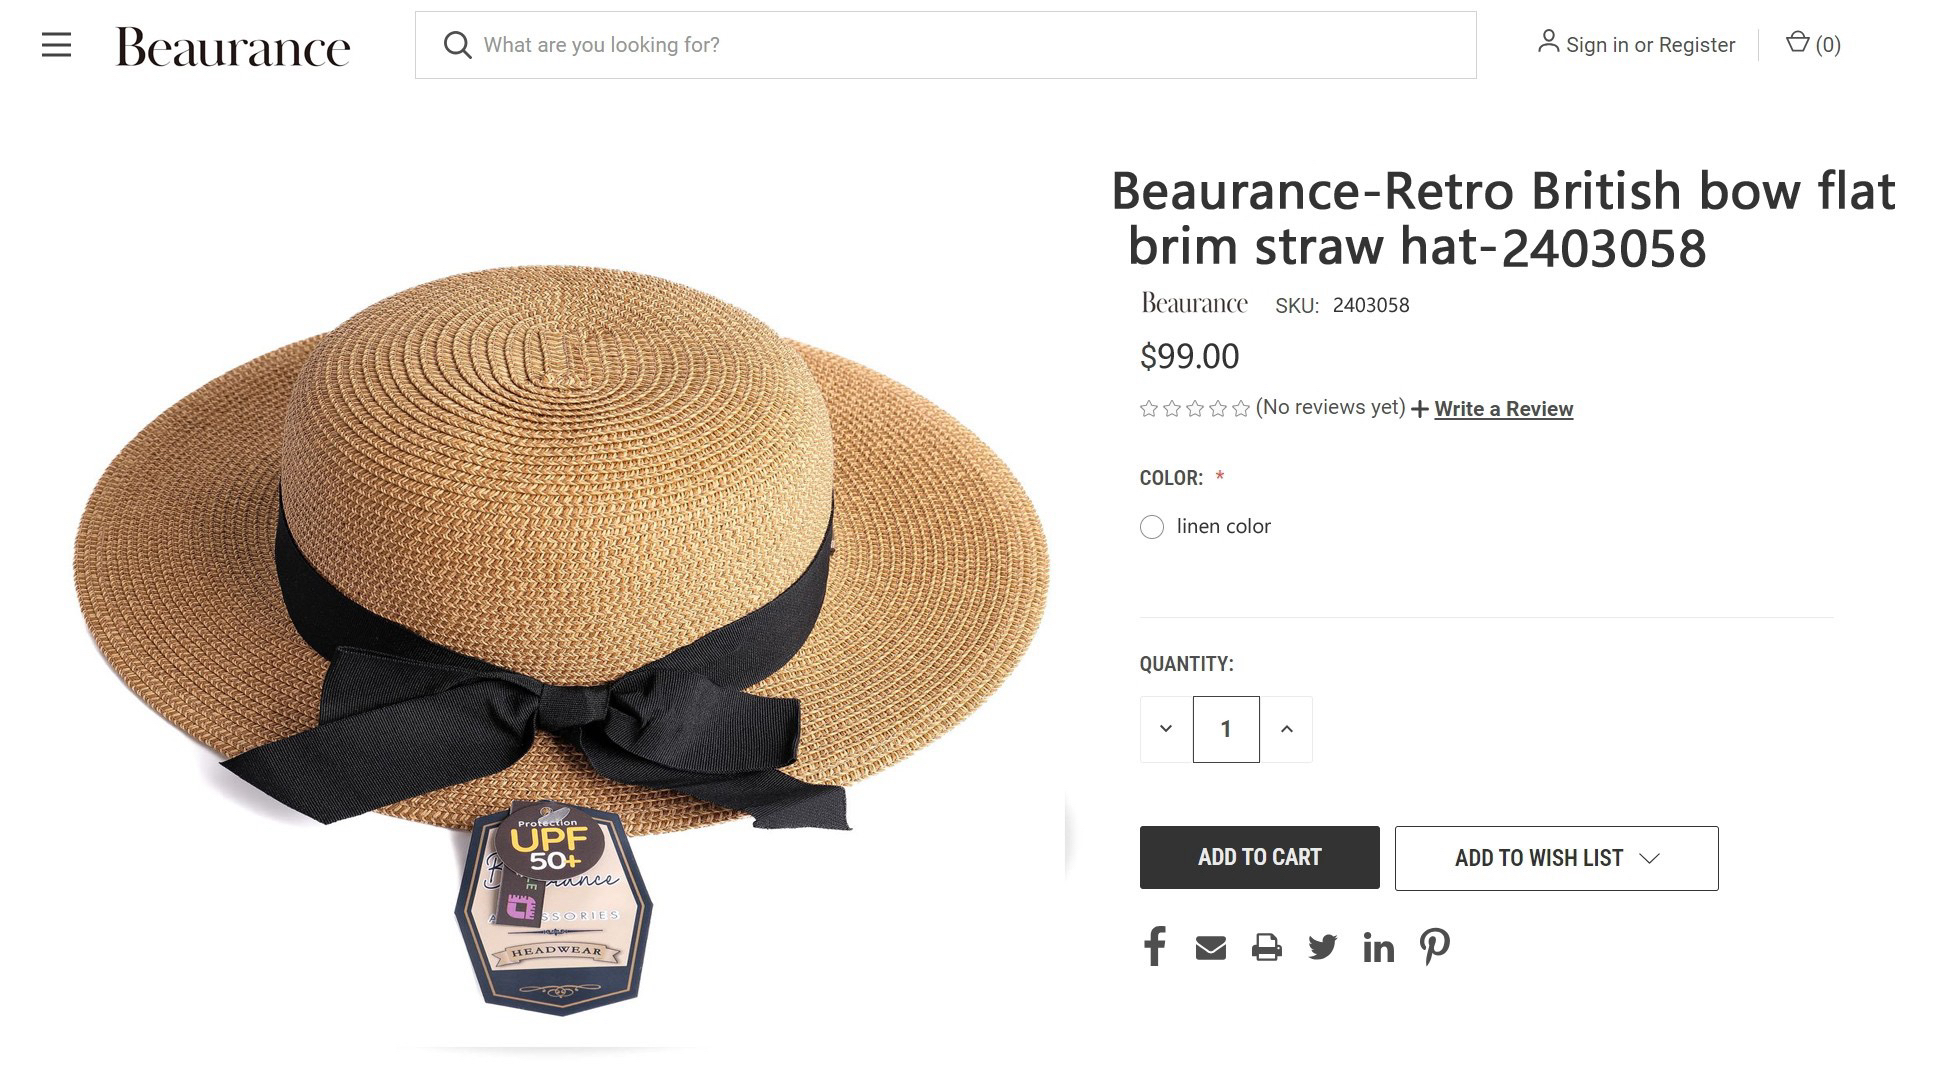
Task: Expand the Add to Wish List dropdown
Action: tap(1556, 858)
